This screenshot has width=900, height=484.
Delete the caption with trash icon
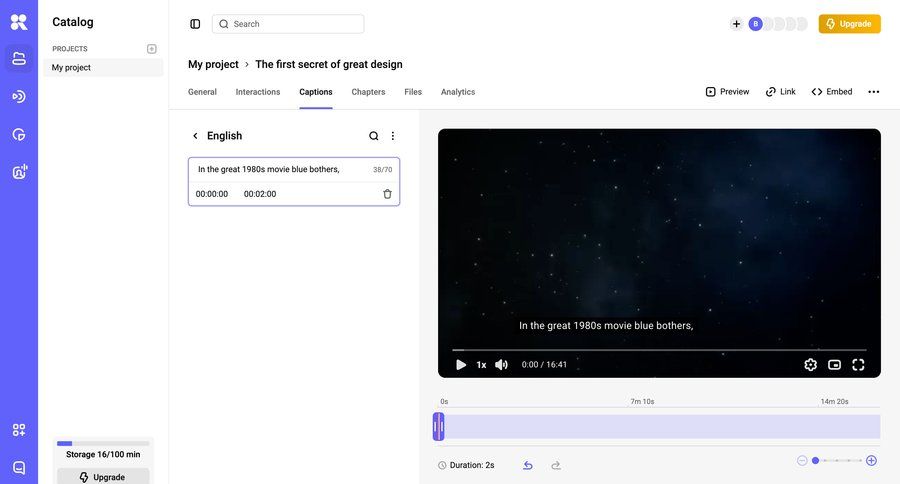click(387, 194)
